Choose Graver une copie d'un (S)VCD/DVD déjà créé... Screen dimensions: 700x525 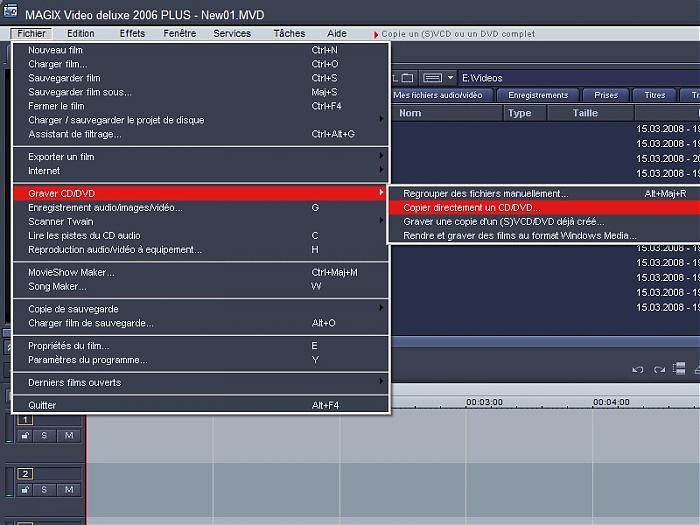tap(545, 221)
